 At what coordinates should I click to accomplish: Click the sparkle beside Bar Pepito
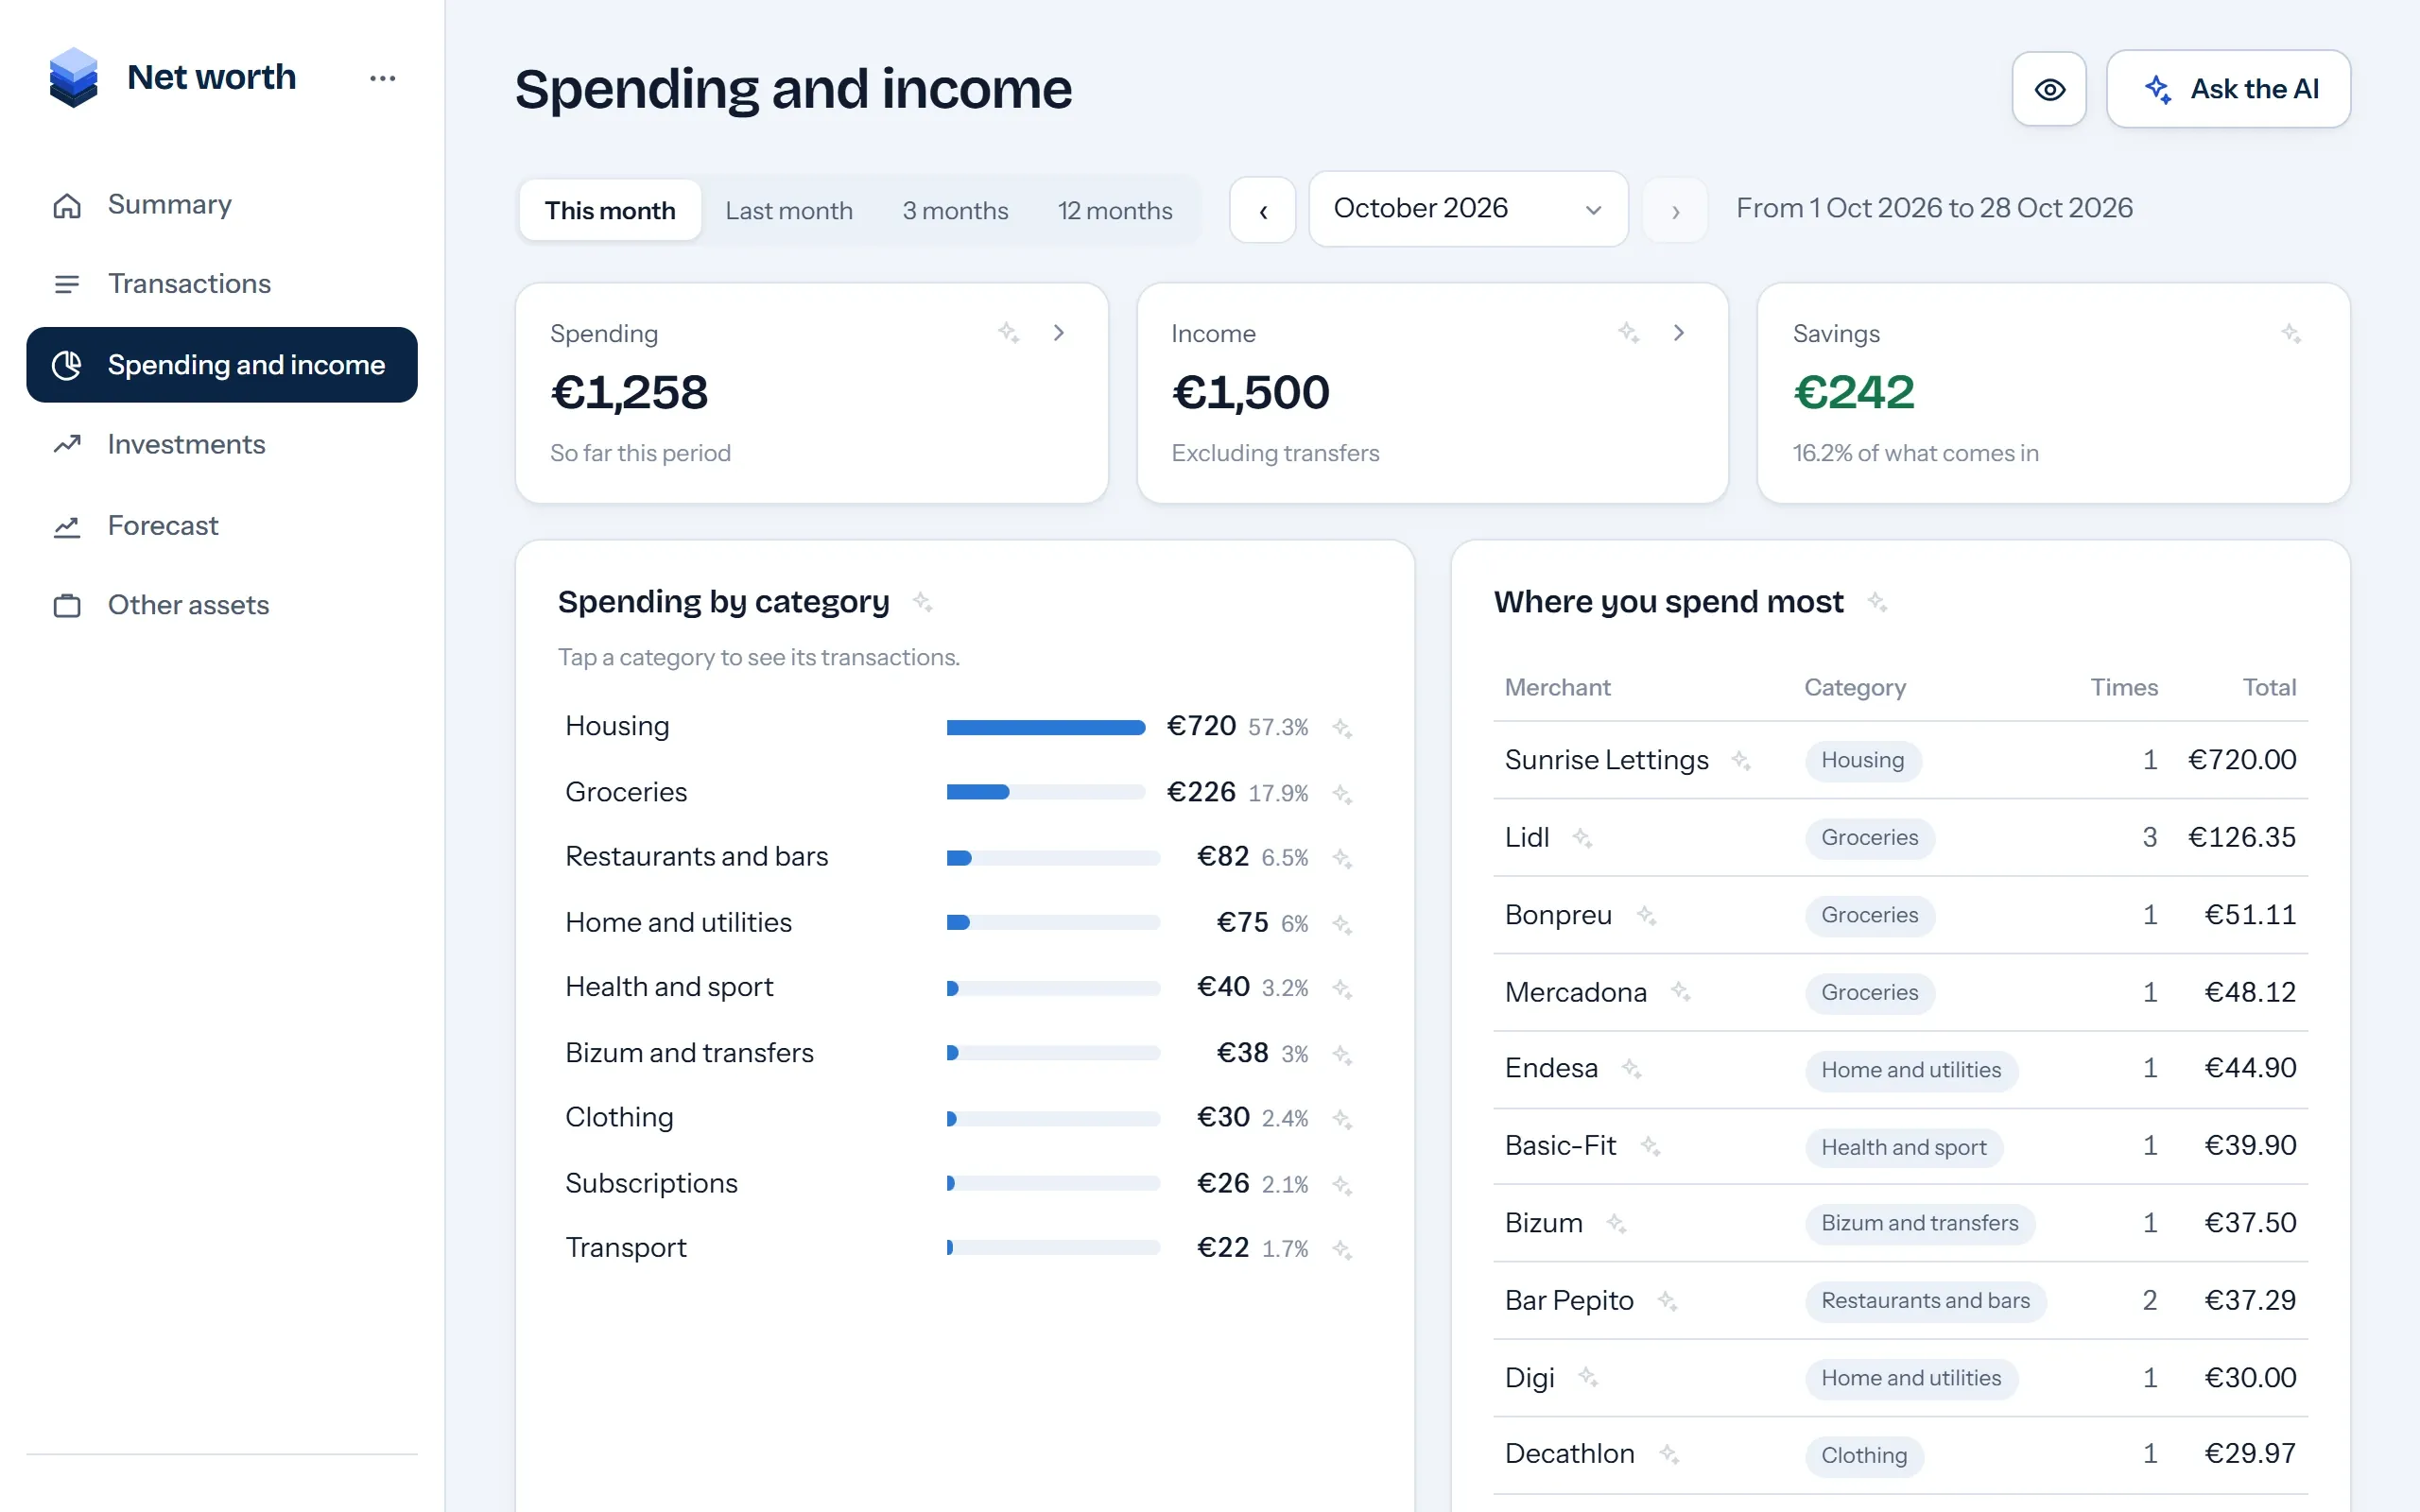(1667, 1301)
